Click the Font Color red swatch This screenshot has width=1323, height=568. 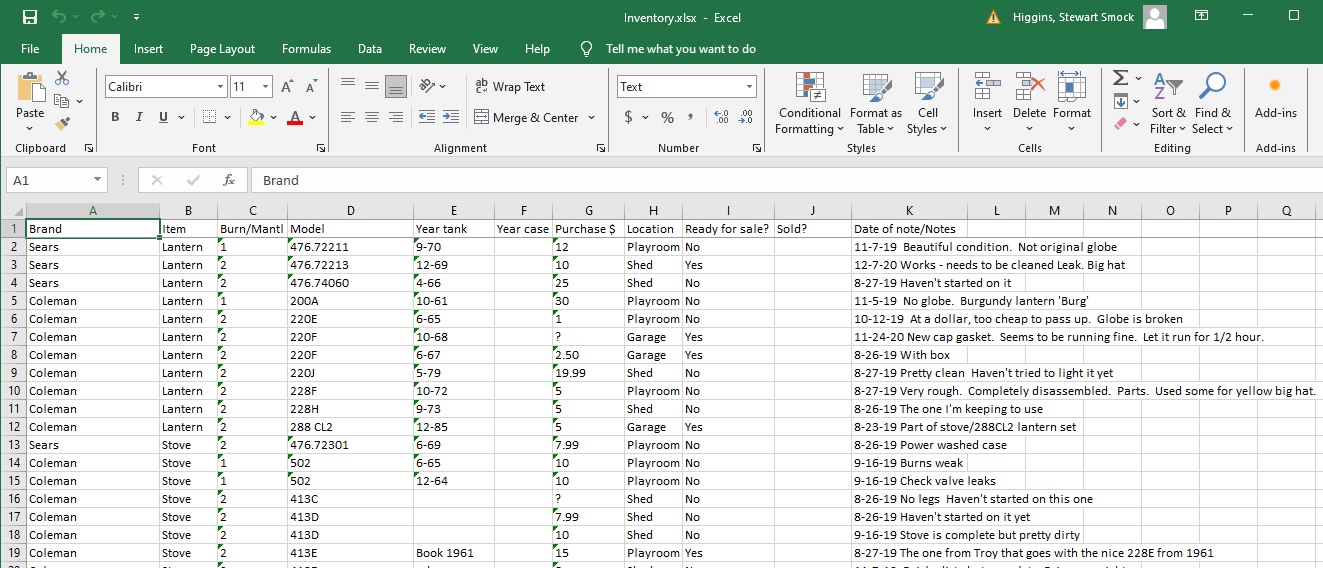tap(294, 117)
